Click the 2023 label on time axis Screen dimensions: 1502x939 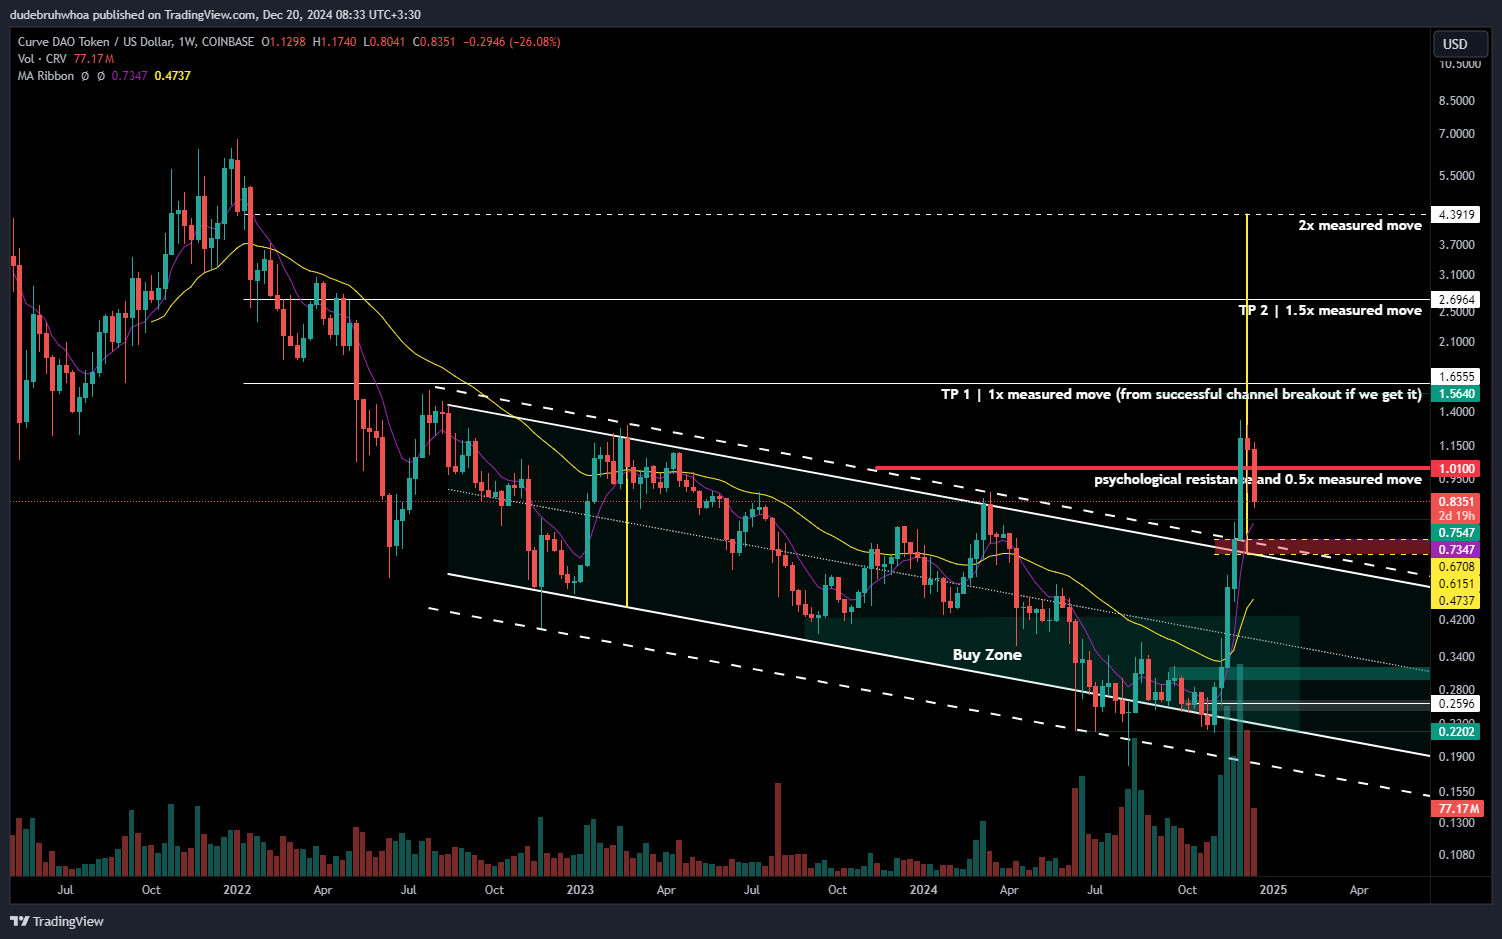click(580, 890)
